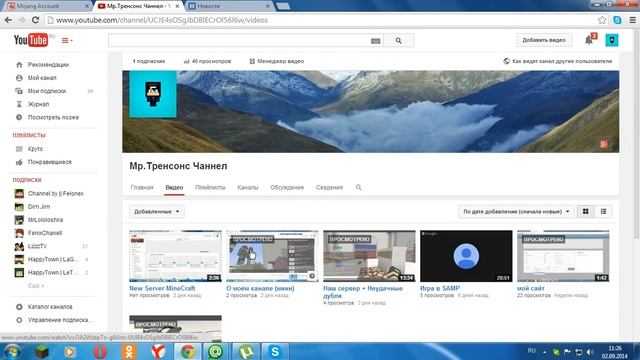Open the Обсуждение tab
Screen dimensions: 640x360
coord(287,187)
